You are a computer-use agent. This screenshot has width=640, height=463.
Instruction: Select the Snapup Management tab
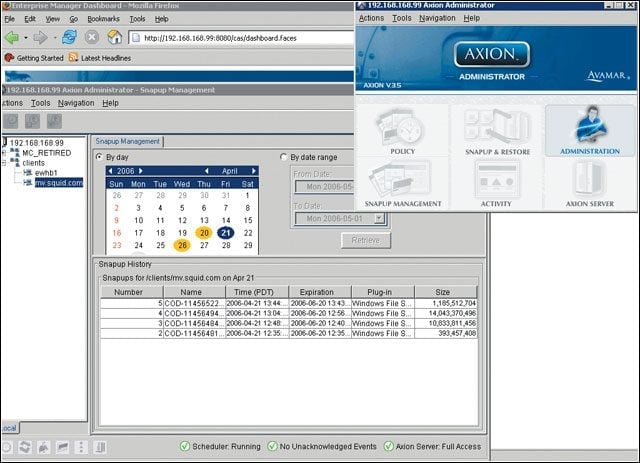pyautogui.click(x=127, y=141)
